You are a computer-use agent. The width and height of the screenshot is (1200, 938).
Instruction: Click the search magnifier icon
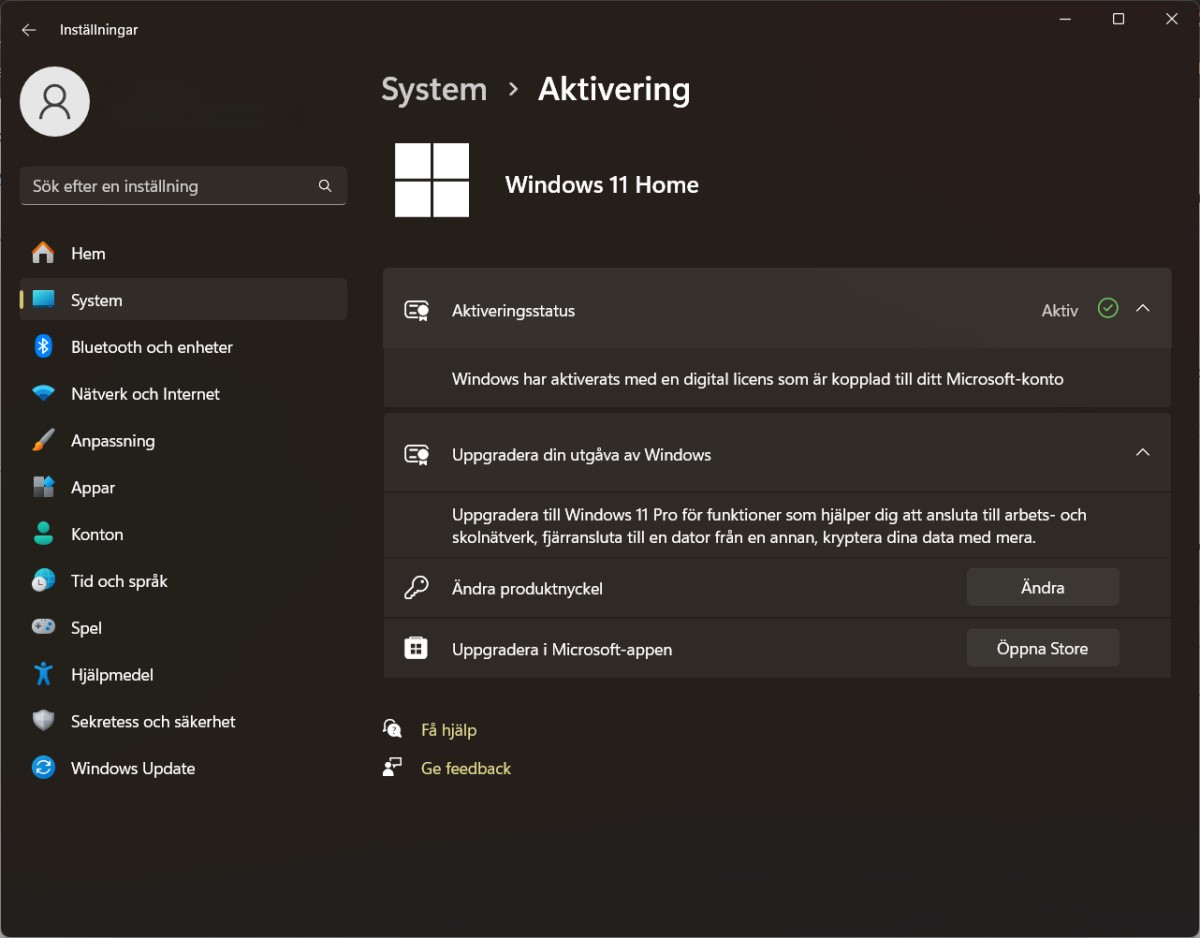coord(325,186)
